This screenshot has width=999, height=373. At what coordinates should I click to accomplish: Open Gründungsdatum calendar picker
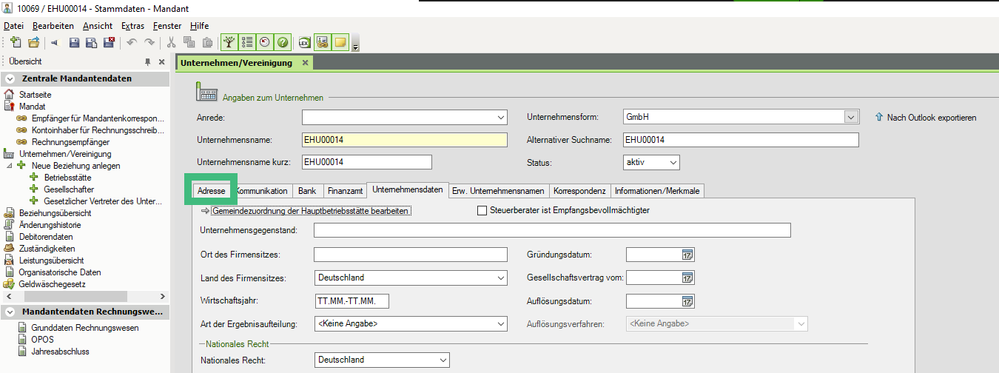click(687, 255)
